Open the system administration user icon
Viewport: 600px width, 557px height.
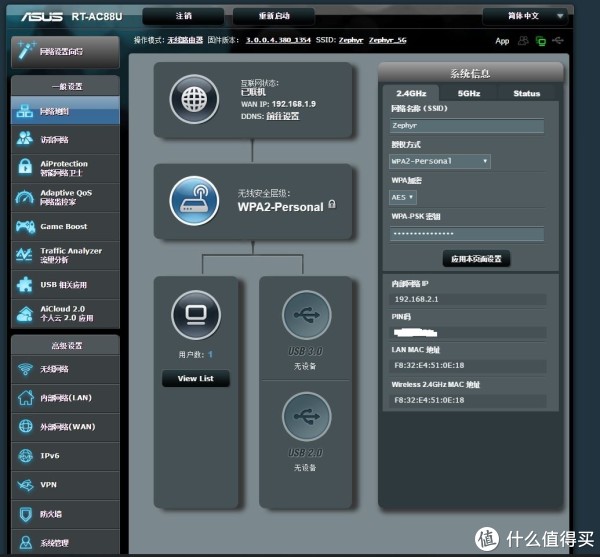(26, 542)
